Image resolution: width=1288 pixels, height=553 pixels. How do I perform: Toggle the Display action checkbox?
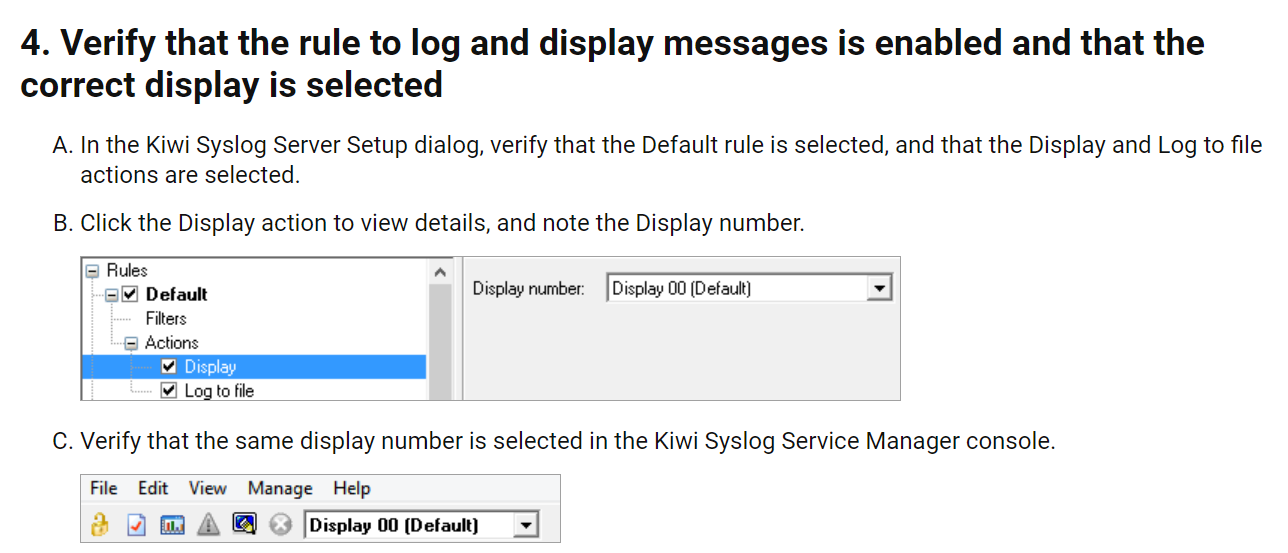tap(169, 367)
